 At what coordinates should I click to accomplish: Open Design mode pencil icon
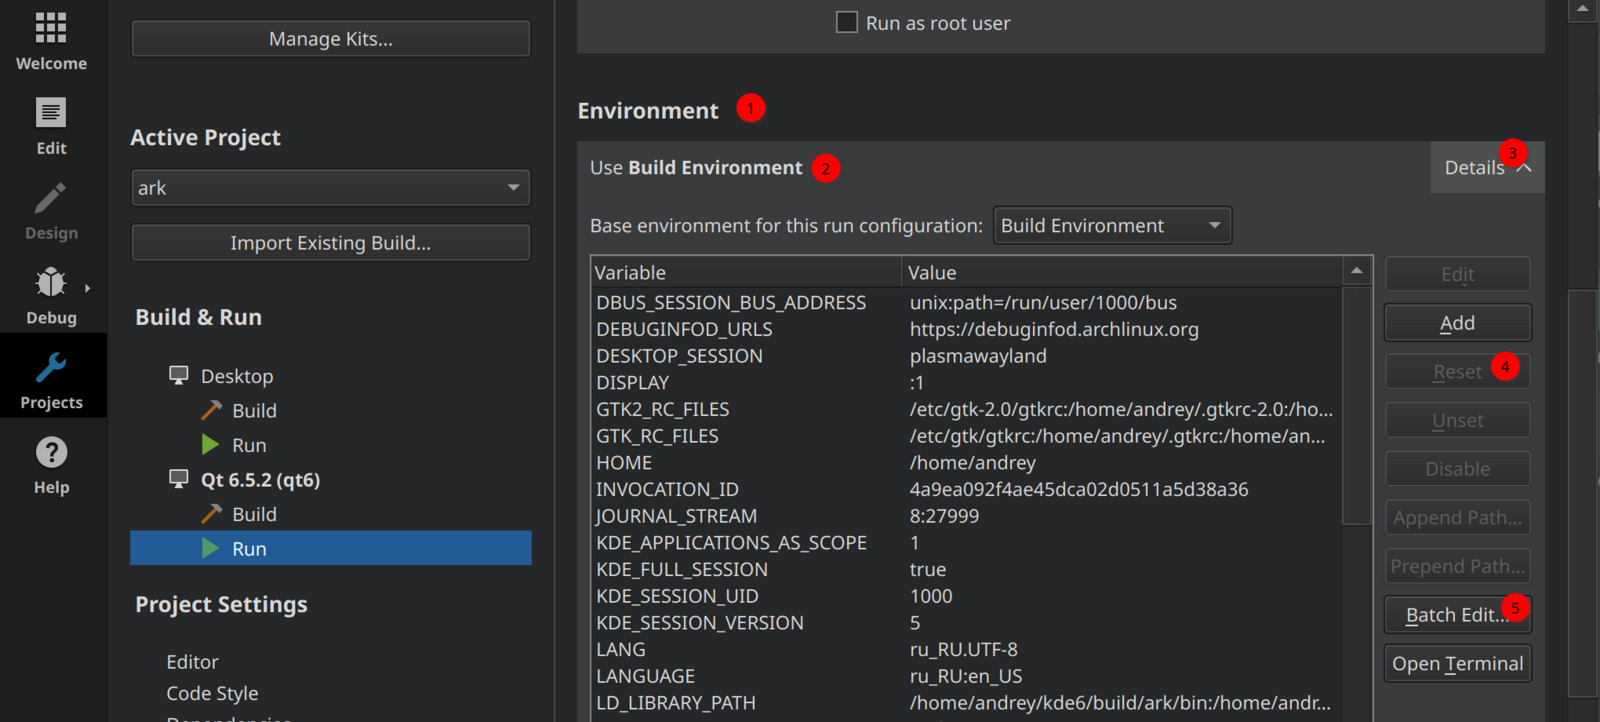pos(51,198)
